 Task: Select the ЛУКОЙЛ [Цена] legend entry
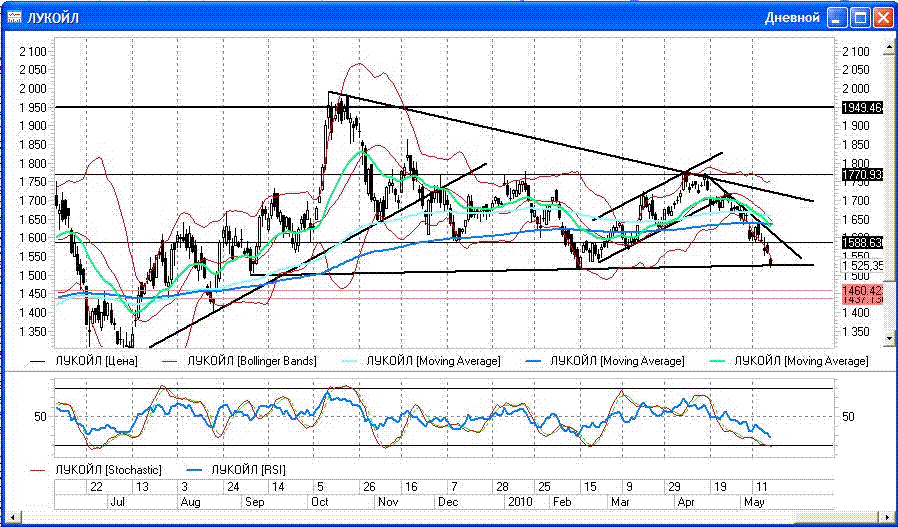[x=84, y=361]
